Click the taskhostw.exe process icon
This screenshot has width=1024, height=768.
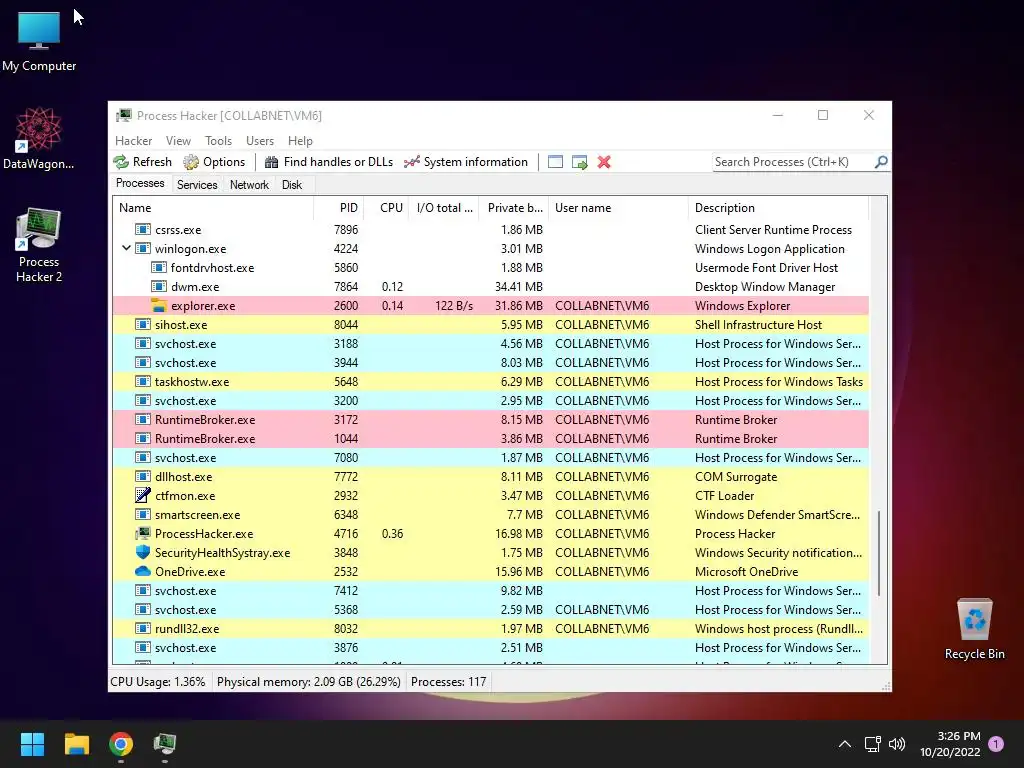pos(143,381)
